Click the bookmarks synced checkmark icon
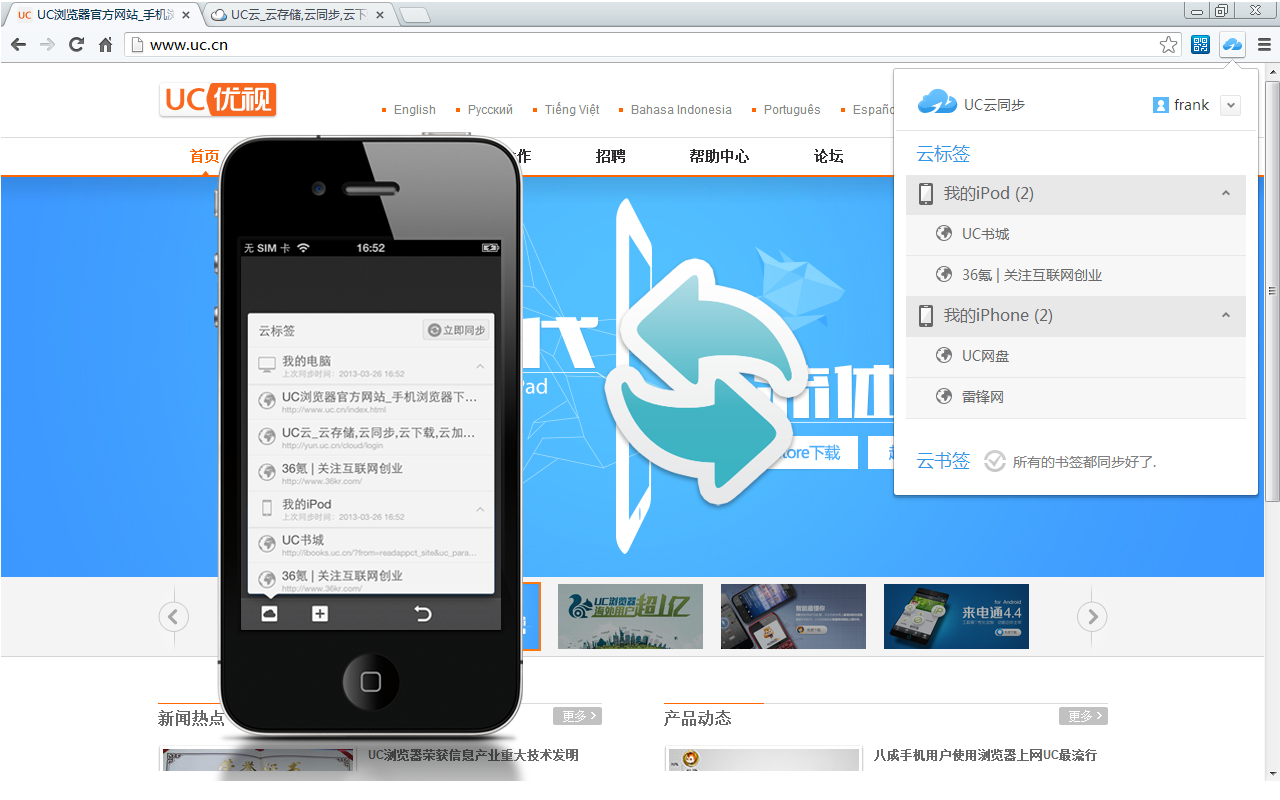The height and width of the screenshot is (800, 1280). coord(994,461)
